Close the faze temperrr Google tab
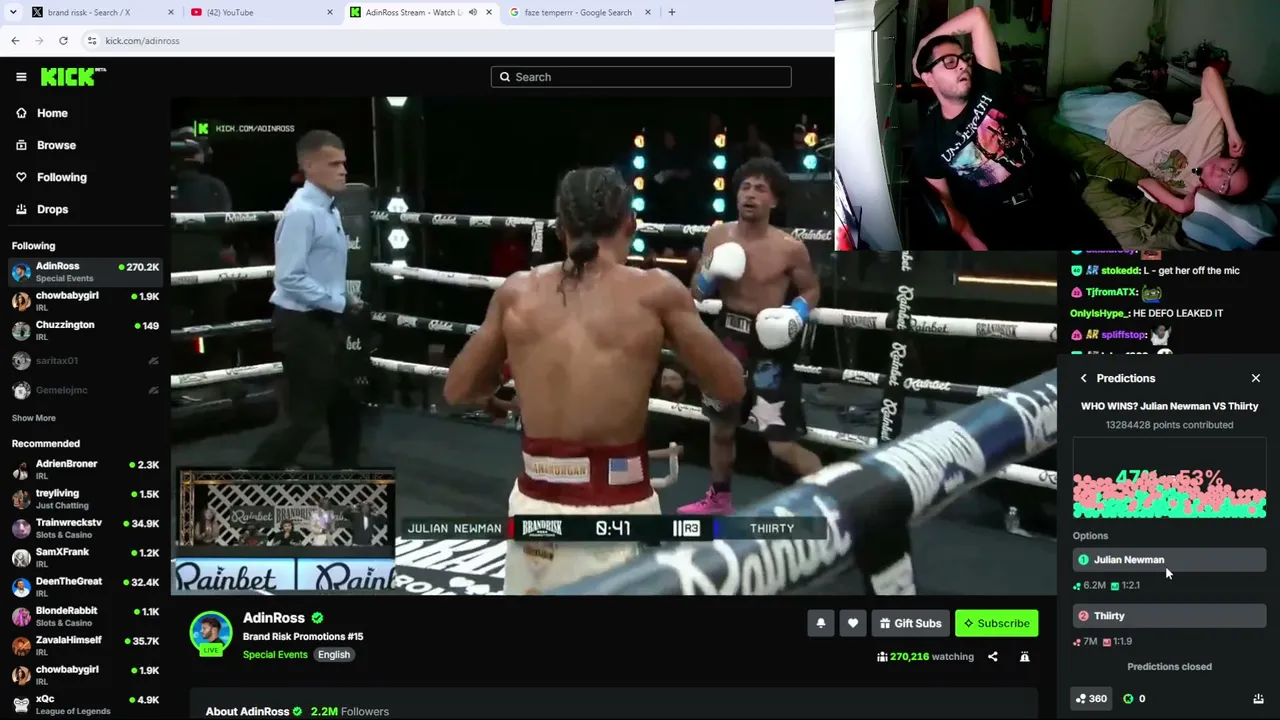1280x720 pixels. click(648, 12)
